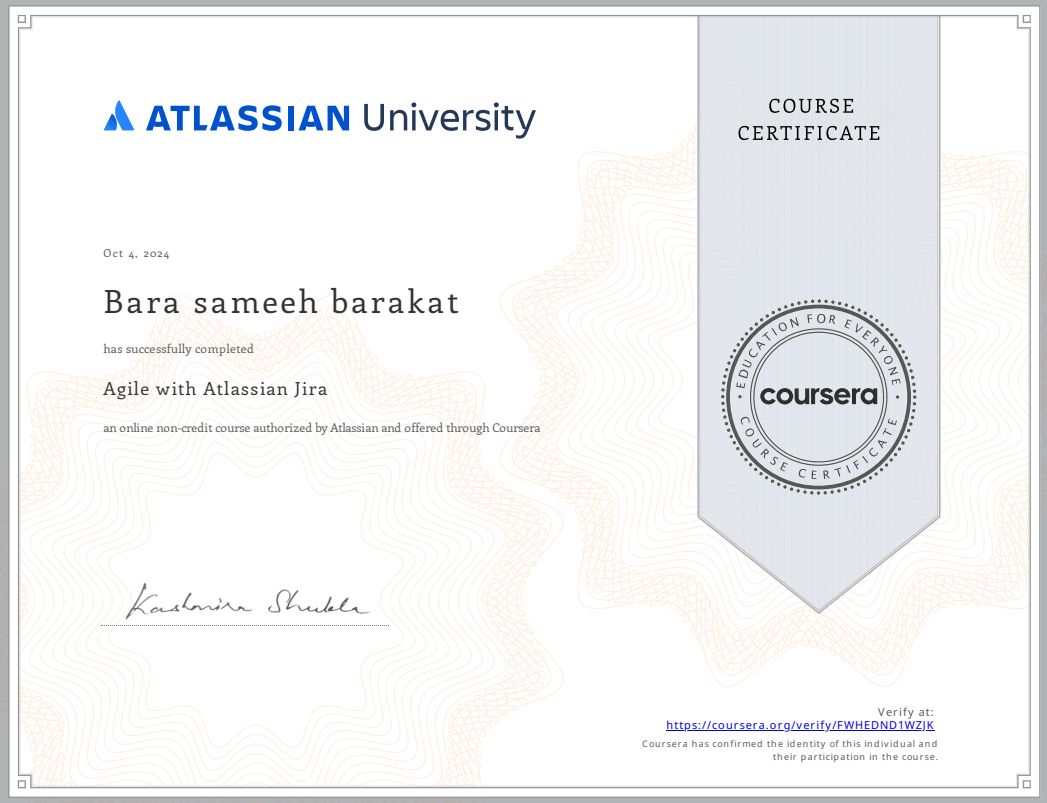Click 'COURSE CERTIFICATE' text curved along seal bottom

[x=818, y=464]
